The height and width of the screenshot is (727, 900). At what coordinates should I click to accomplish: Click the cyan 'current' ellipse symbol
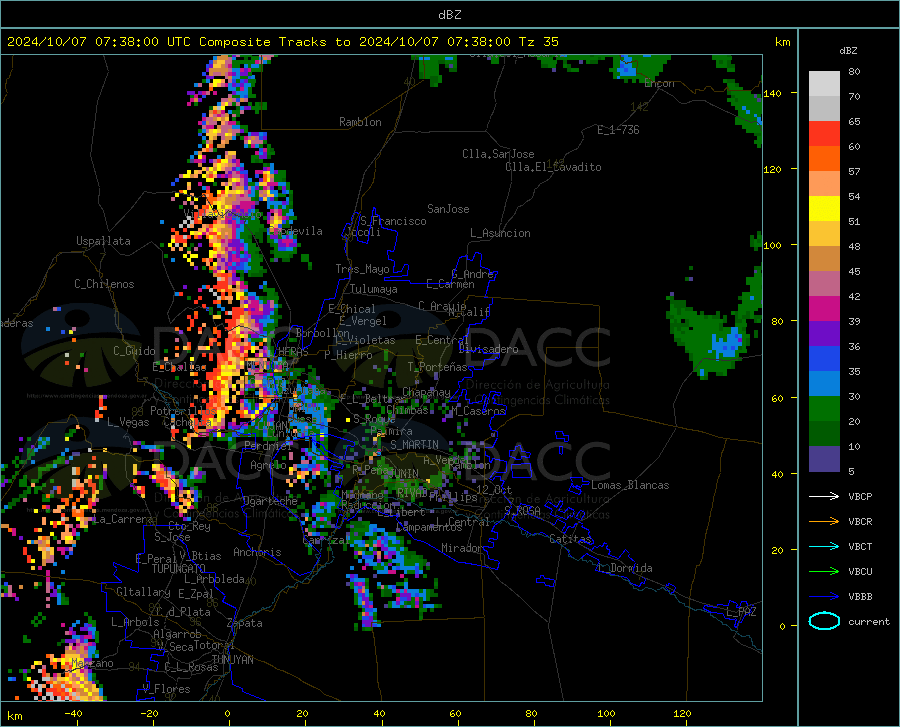click(824, 621)
